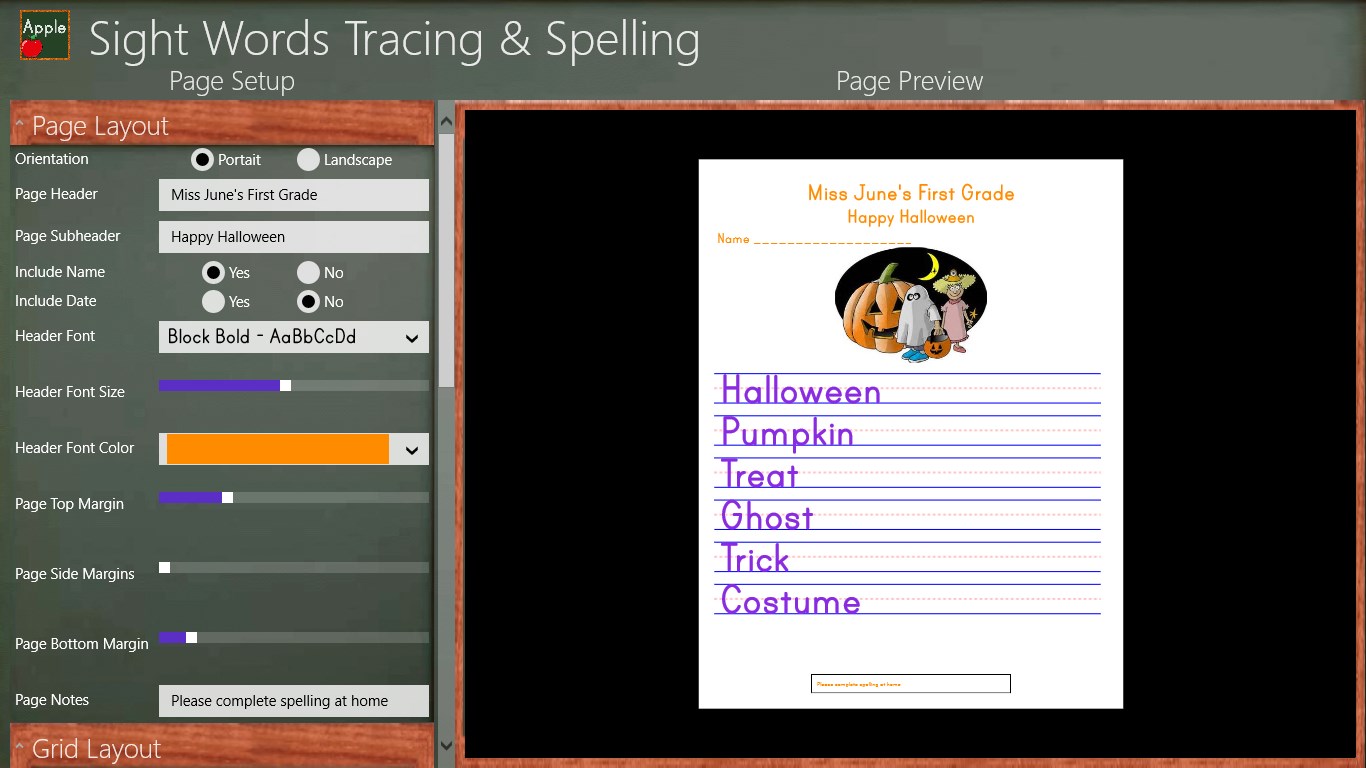
Task: Choose No for Include Name
Action: click(308, 272)
